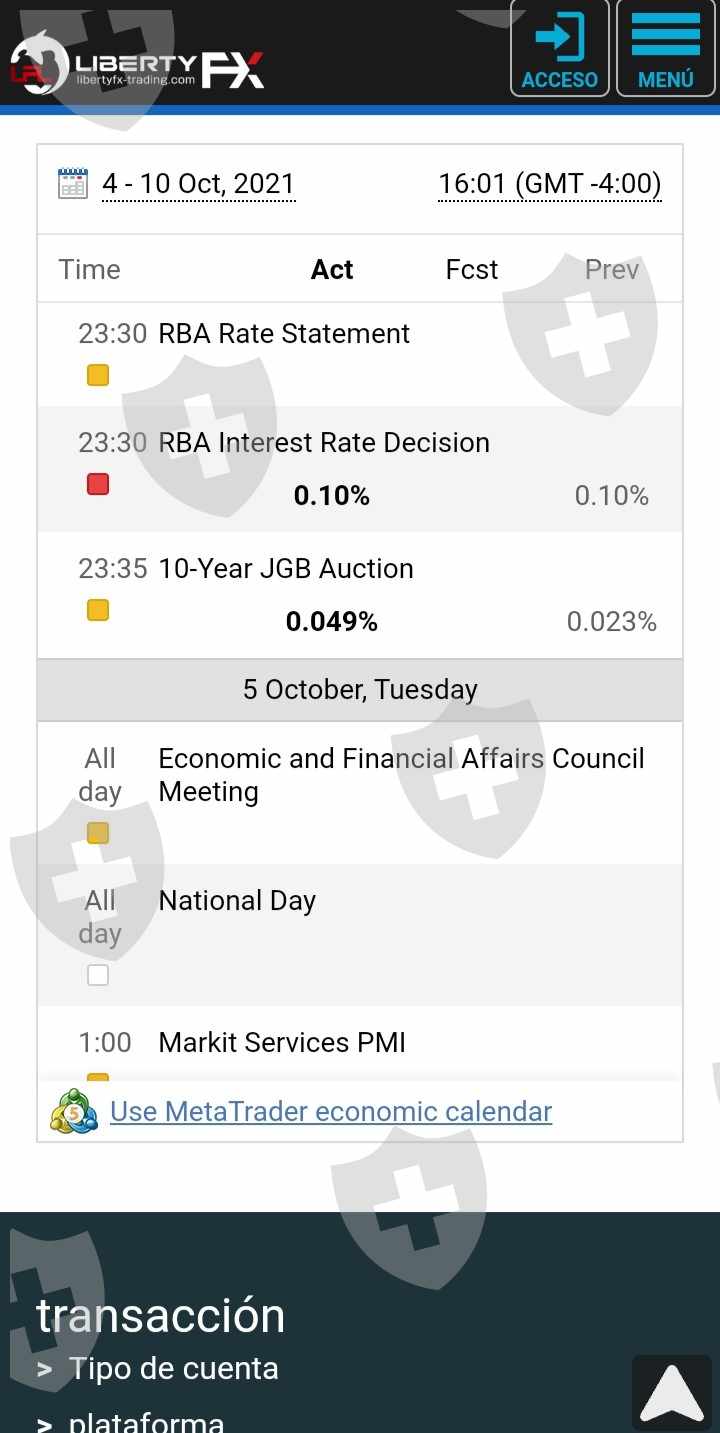Click the MetaTrader 5 logo icon

pyautogui.click(x=74, y=1111)
